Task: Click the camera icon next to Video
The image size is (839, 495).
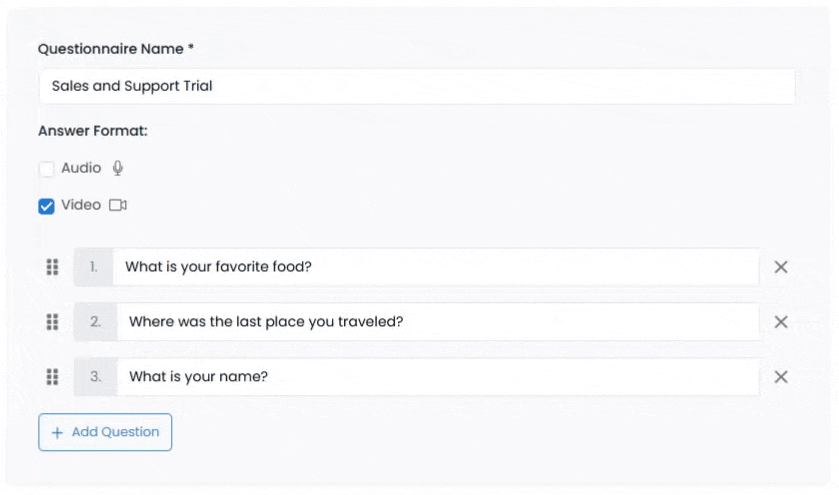Action: (x=118, y=205)
